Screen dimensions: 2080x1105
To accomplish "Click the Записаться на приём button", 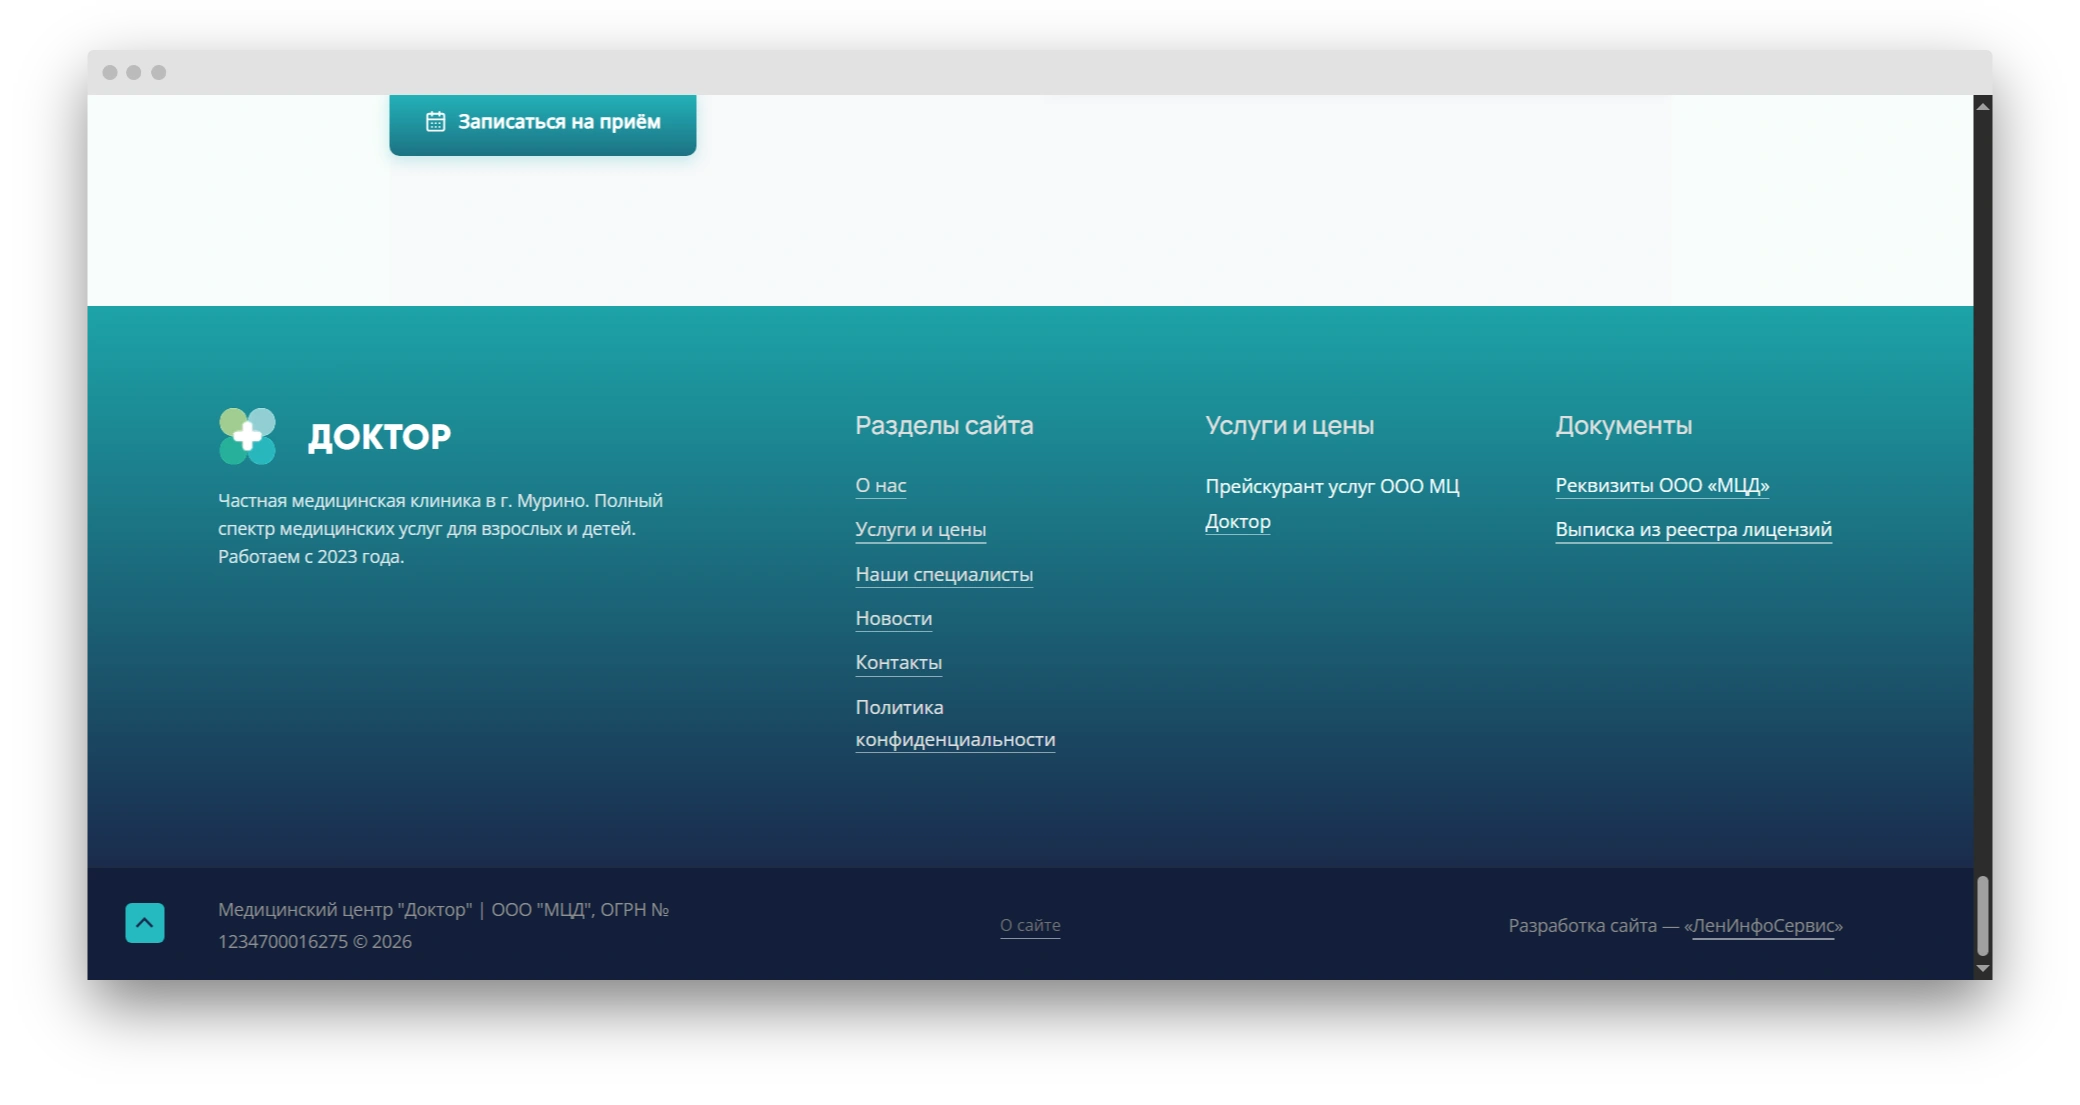I will point(543,124).
